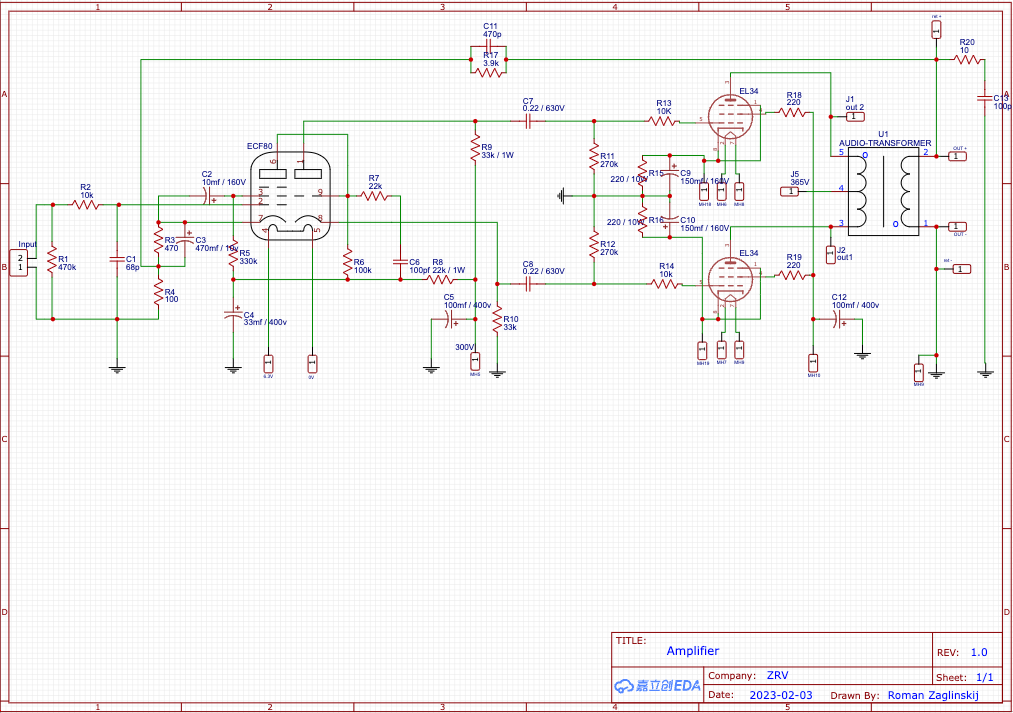This screenshot has width=1013, height=713.
Task: Select resistor R17 3.9k symbol
Action: click(x=488, y=71)
